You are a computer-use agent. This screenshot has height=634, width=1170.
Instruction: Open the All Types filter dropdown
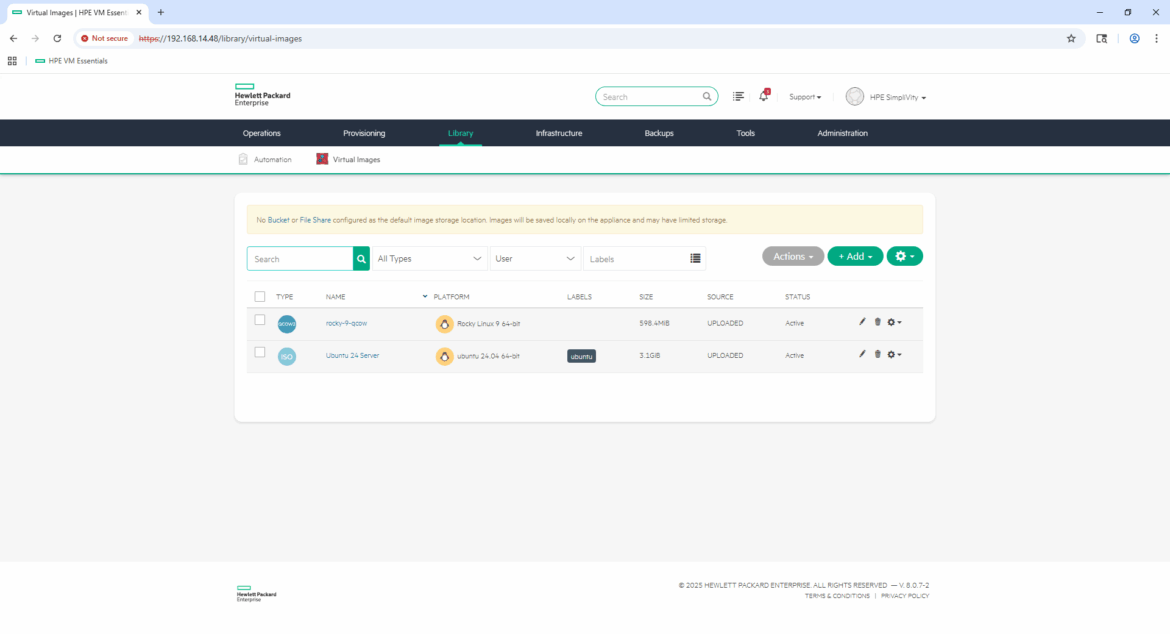(x=430, y=259)
